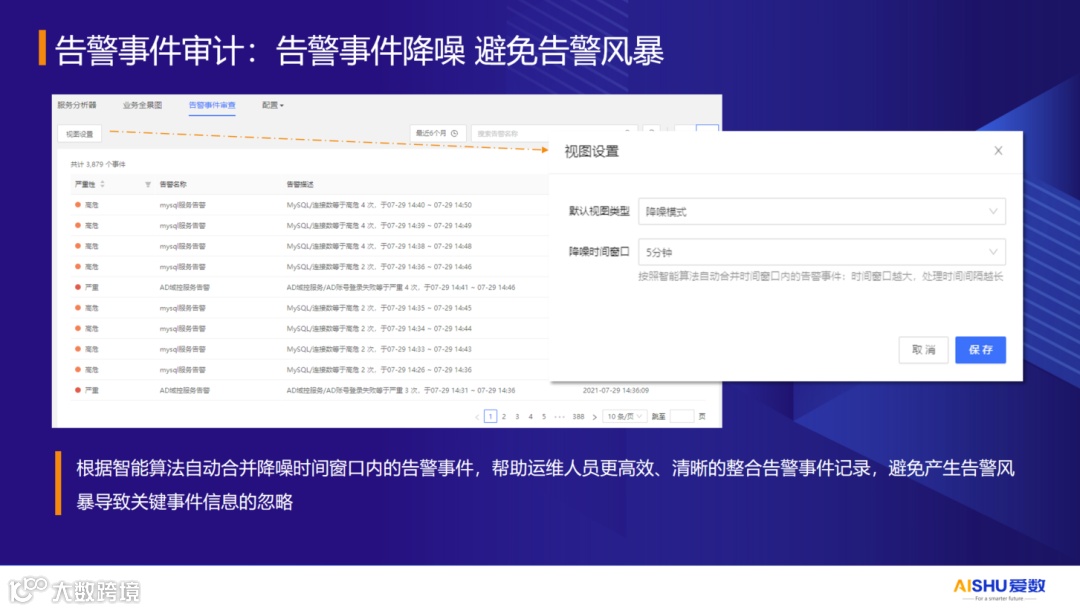Select the row ending 14:33 ~ 07-29 14:43
The height and width of the screenshot is (611, 1080).
pyautogui.click(x=310, y=349)
